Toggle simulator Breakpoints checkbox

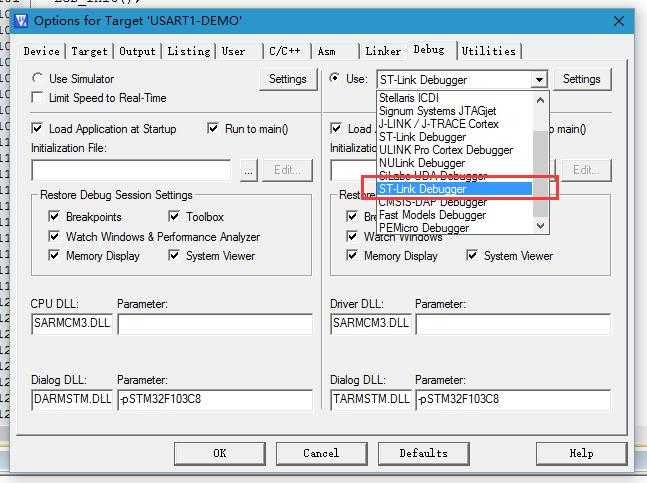click(54, 216)
